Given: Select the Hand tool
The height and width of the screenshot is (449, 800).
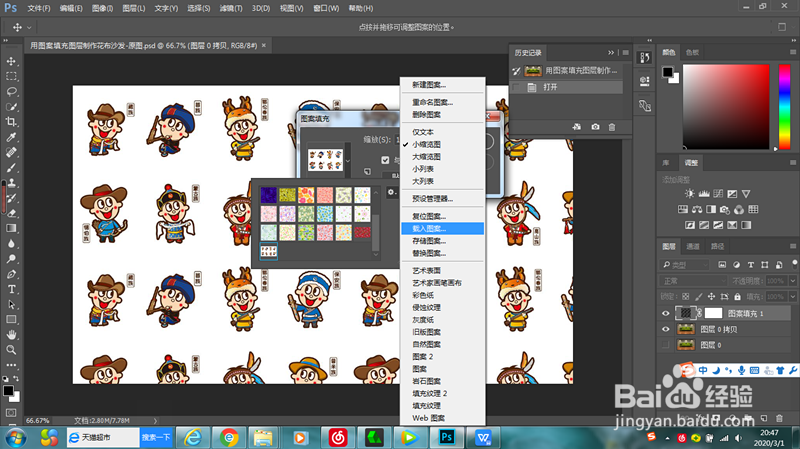Looking at the screenshot, I should coord(11,335).
